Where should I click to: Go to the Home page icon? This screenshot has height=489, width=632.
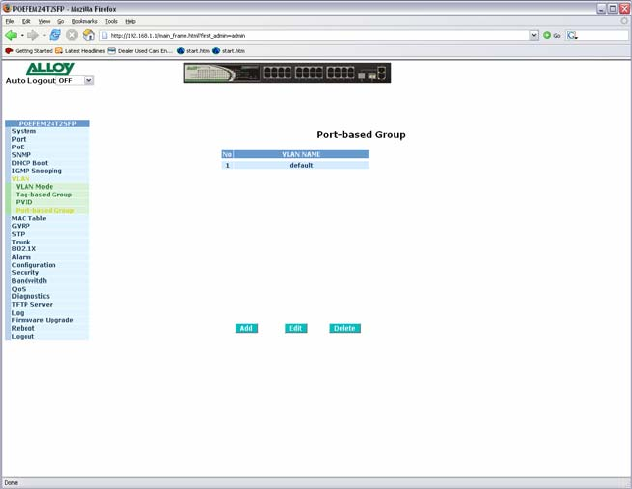click(89, 35)
